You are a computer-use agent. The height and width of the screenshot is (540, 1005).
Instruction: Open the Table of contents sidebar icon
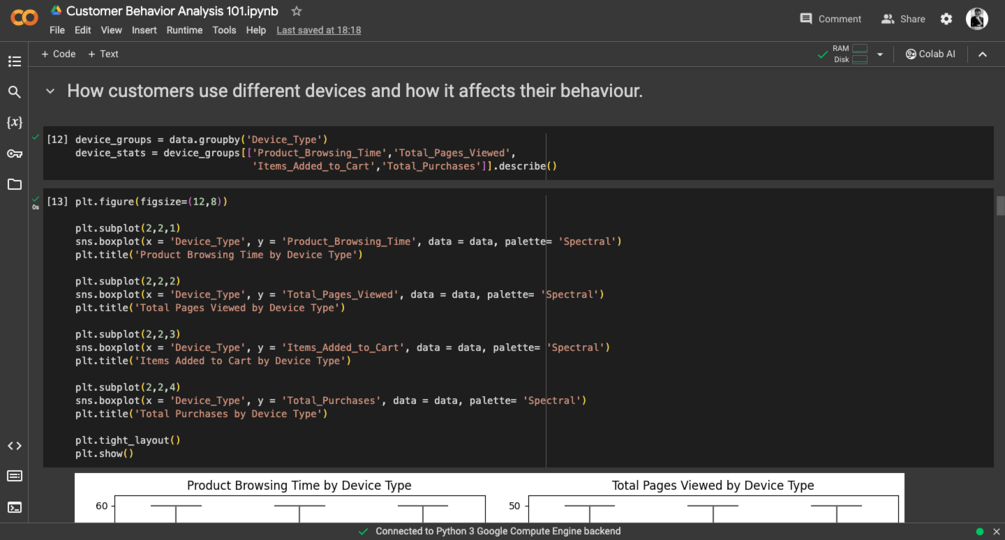point(14,61)
